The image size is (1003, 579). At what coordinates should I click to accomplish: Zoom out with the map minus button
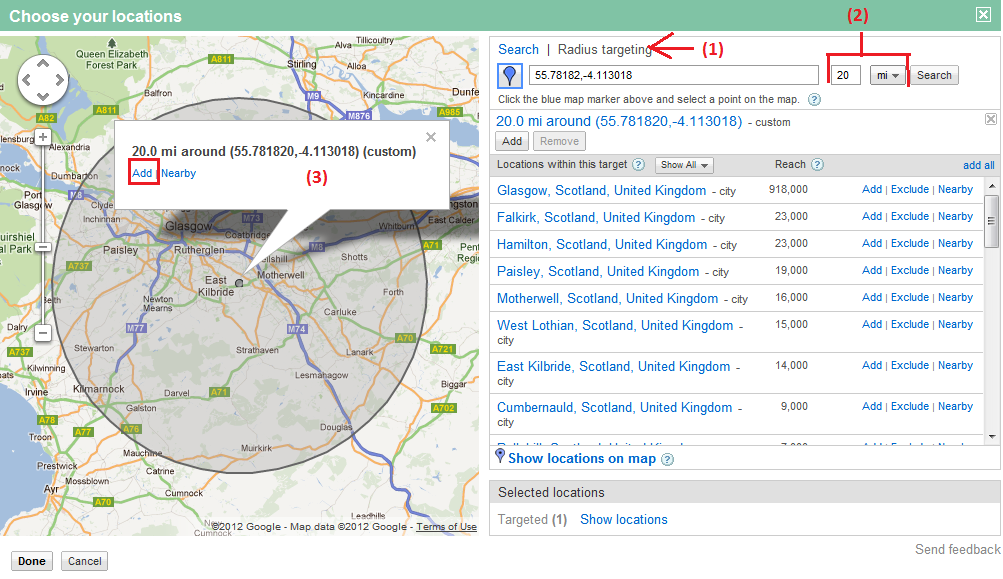(43, 333)
